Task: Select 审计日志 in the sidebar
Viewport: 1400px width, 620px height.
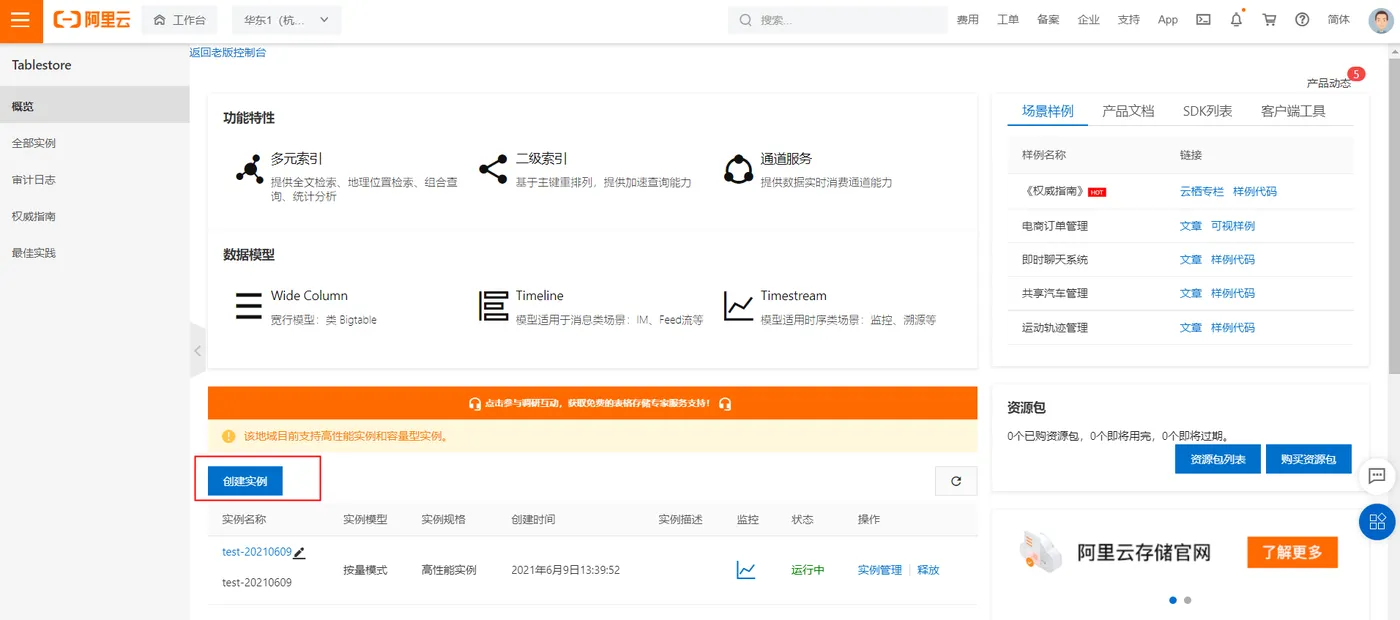Action: coord(95,180)
